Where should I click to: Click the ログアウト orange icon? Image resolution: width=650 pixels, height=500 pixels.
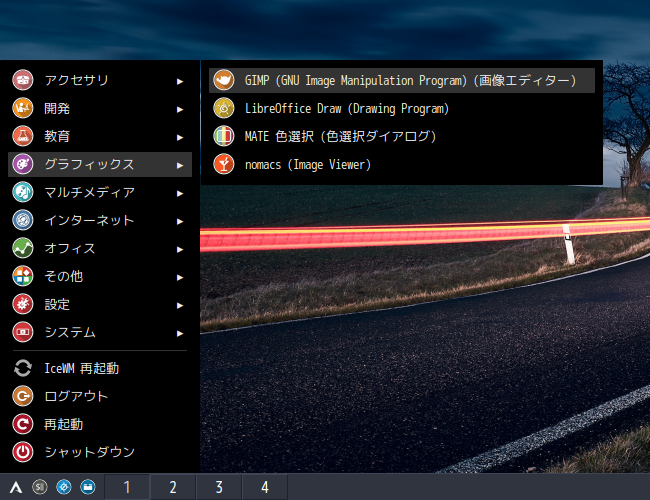click(23, 396)
